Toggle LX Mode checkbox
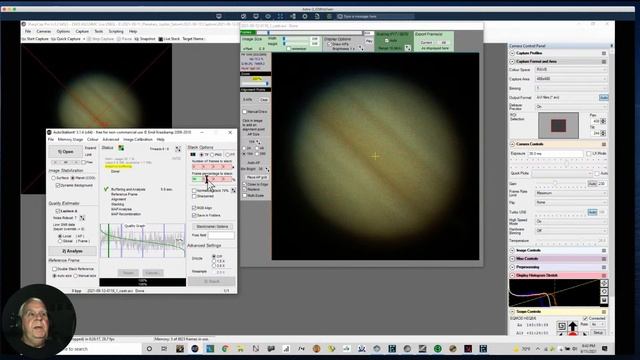Screen dimensions: 640x360 [x=589, y=153]
